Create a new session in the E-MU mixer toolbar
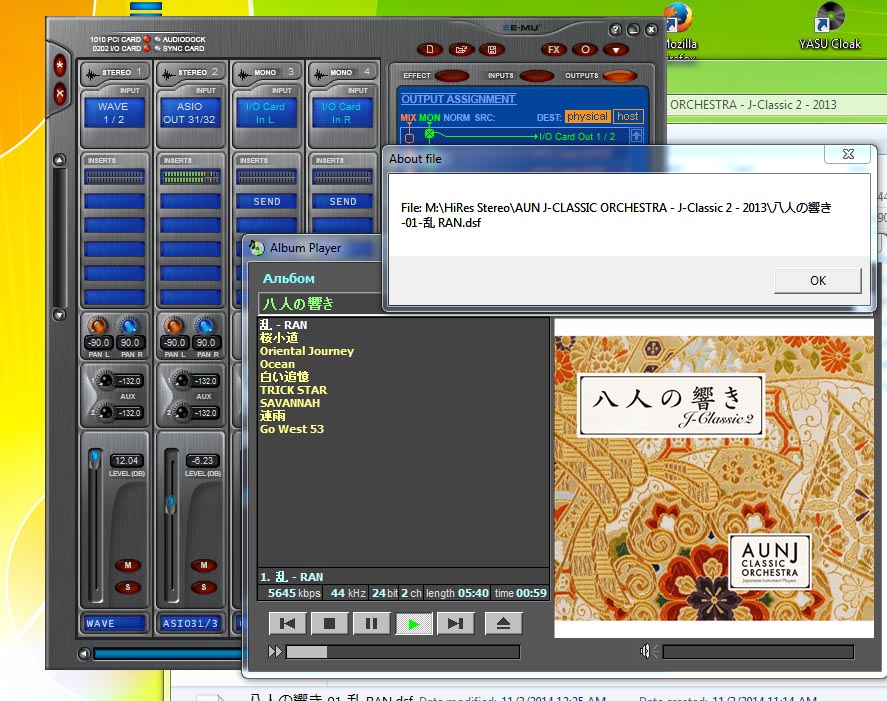 point(430,49)
